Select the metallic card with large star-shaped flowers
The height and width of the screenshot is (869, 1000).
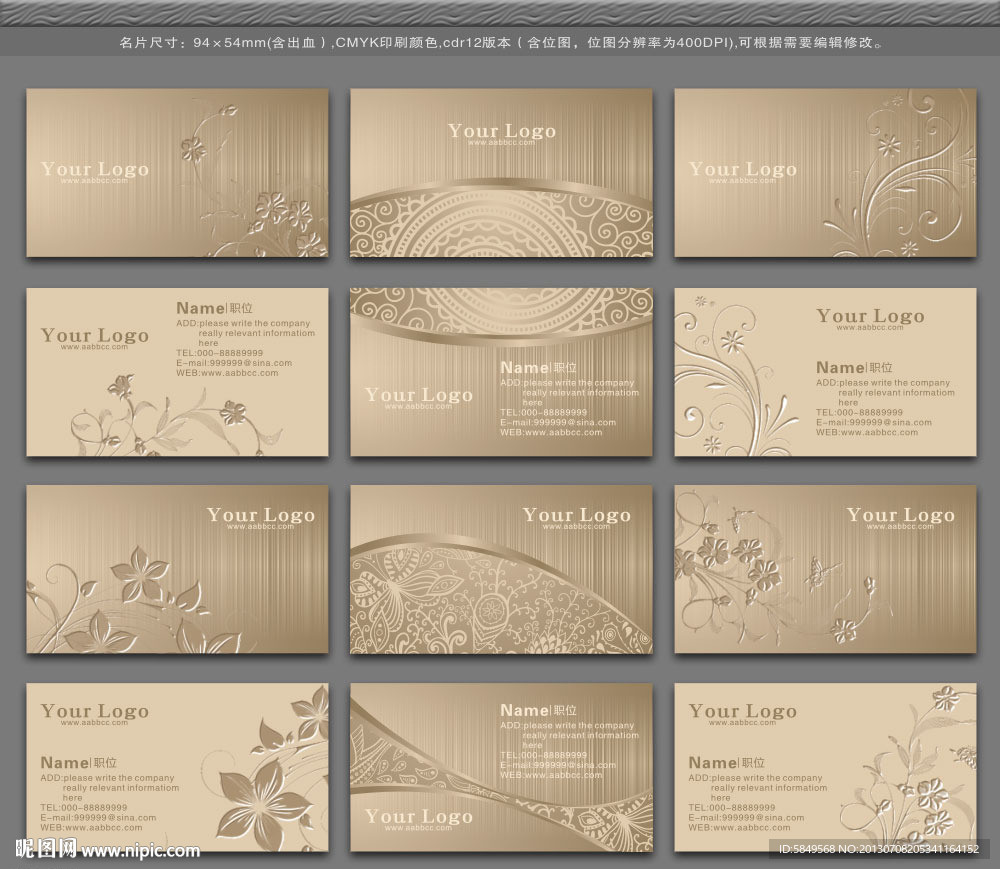(177, 569)
